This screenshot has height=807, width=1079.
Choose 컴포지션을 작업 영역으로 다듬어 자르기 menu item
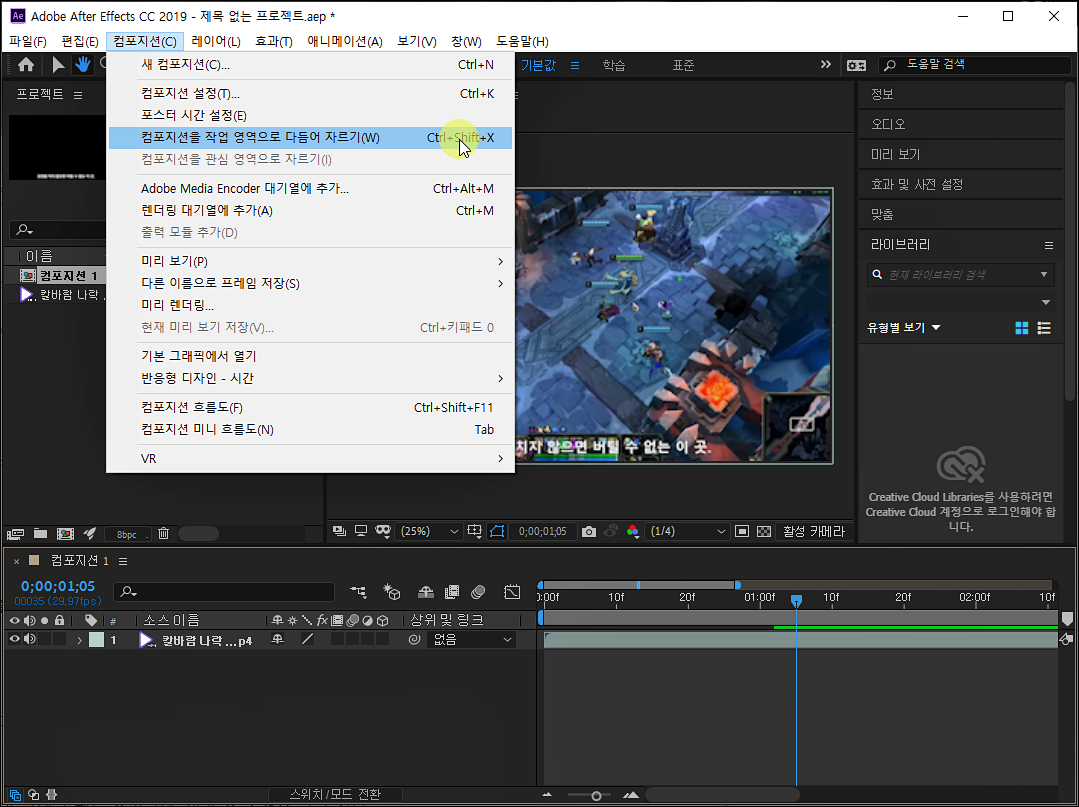(310, 138)
